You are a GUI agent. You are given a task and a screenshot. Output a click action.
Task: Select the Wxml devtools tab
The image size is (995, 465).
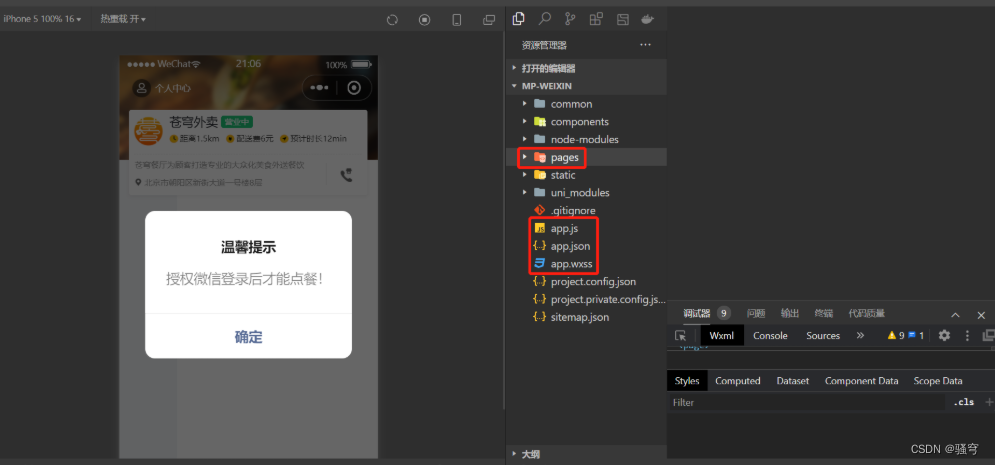click(722, 336)
